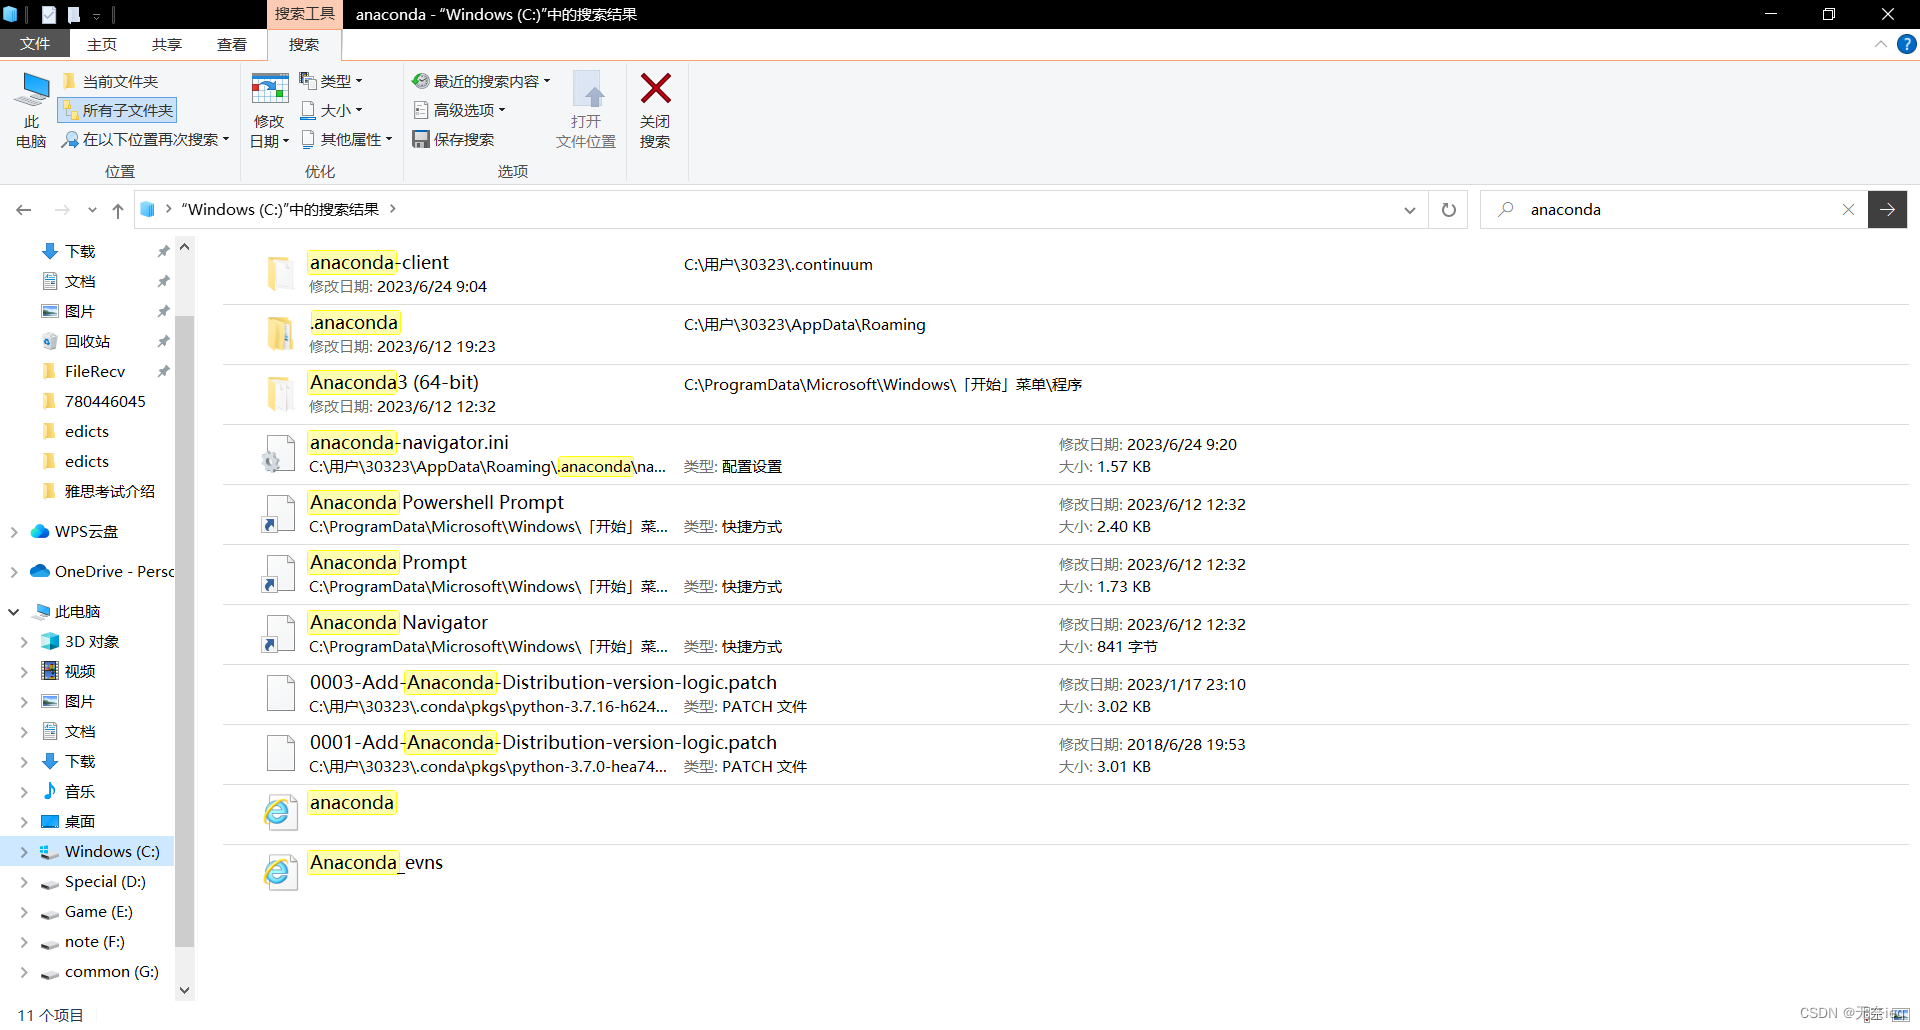Expand 3D 对象 tree node
This screenshot has height=1030, width=1920.
[x=24, y=642]
